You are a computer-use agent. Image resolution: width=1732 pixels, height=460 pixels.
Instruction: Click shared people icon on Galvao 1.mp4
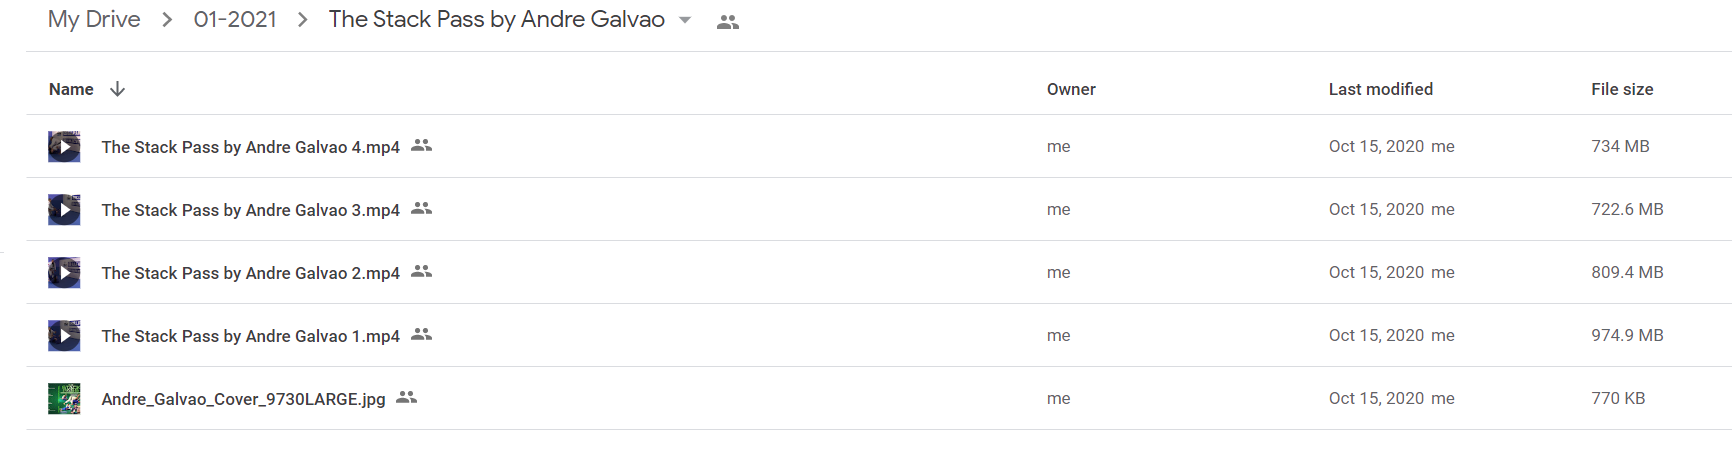(x=422, y=335)
